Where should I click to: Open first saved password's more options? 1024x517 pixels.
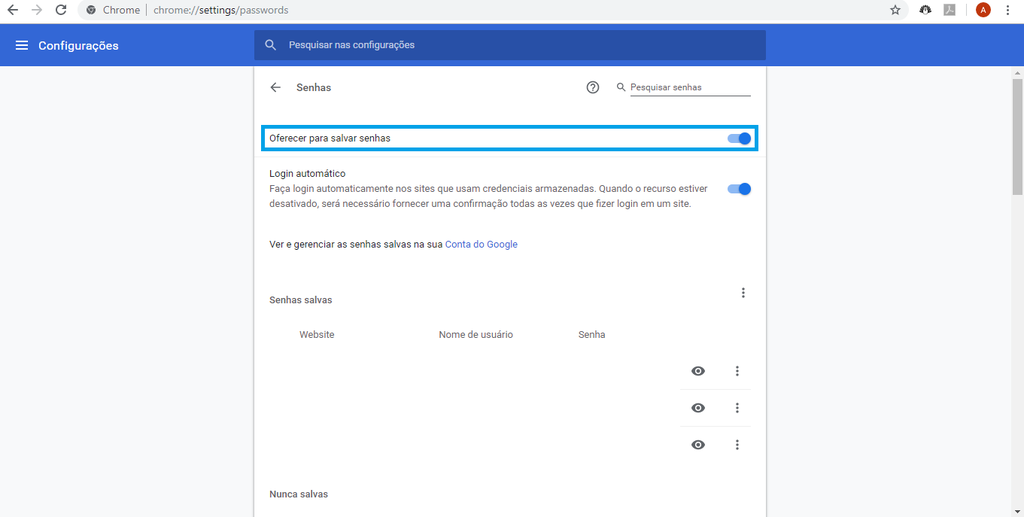[x=737, y=371]
